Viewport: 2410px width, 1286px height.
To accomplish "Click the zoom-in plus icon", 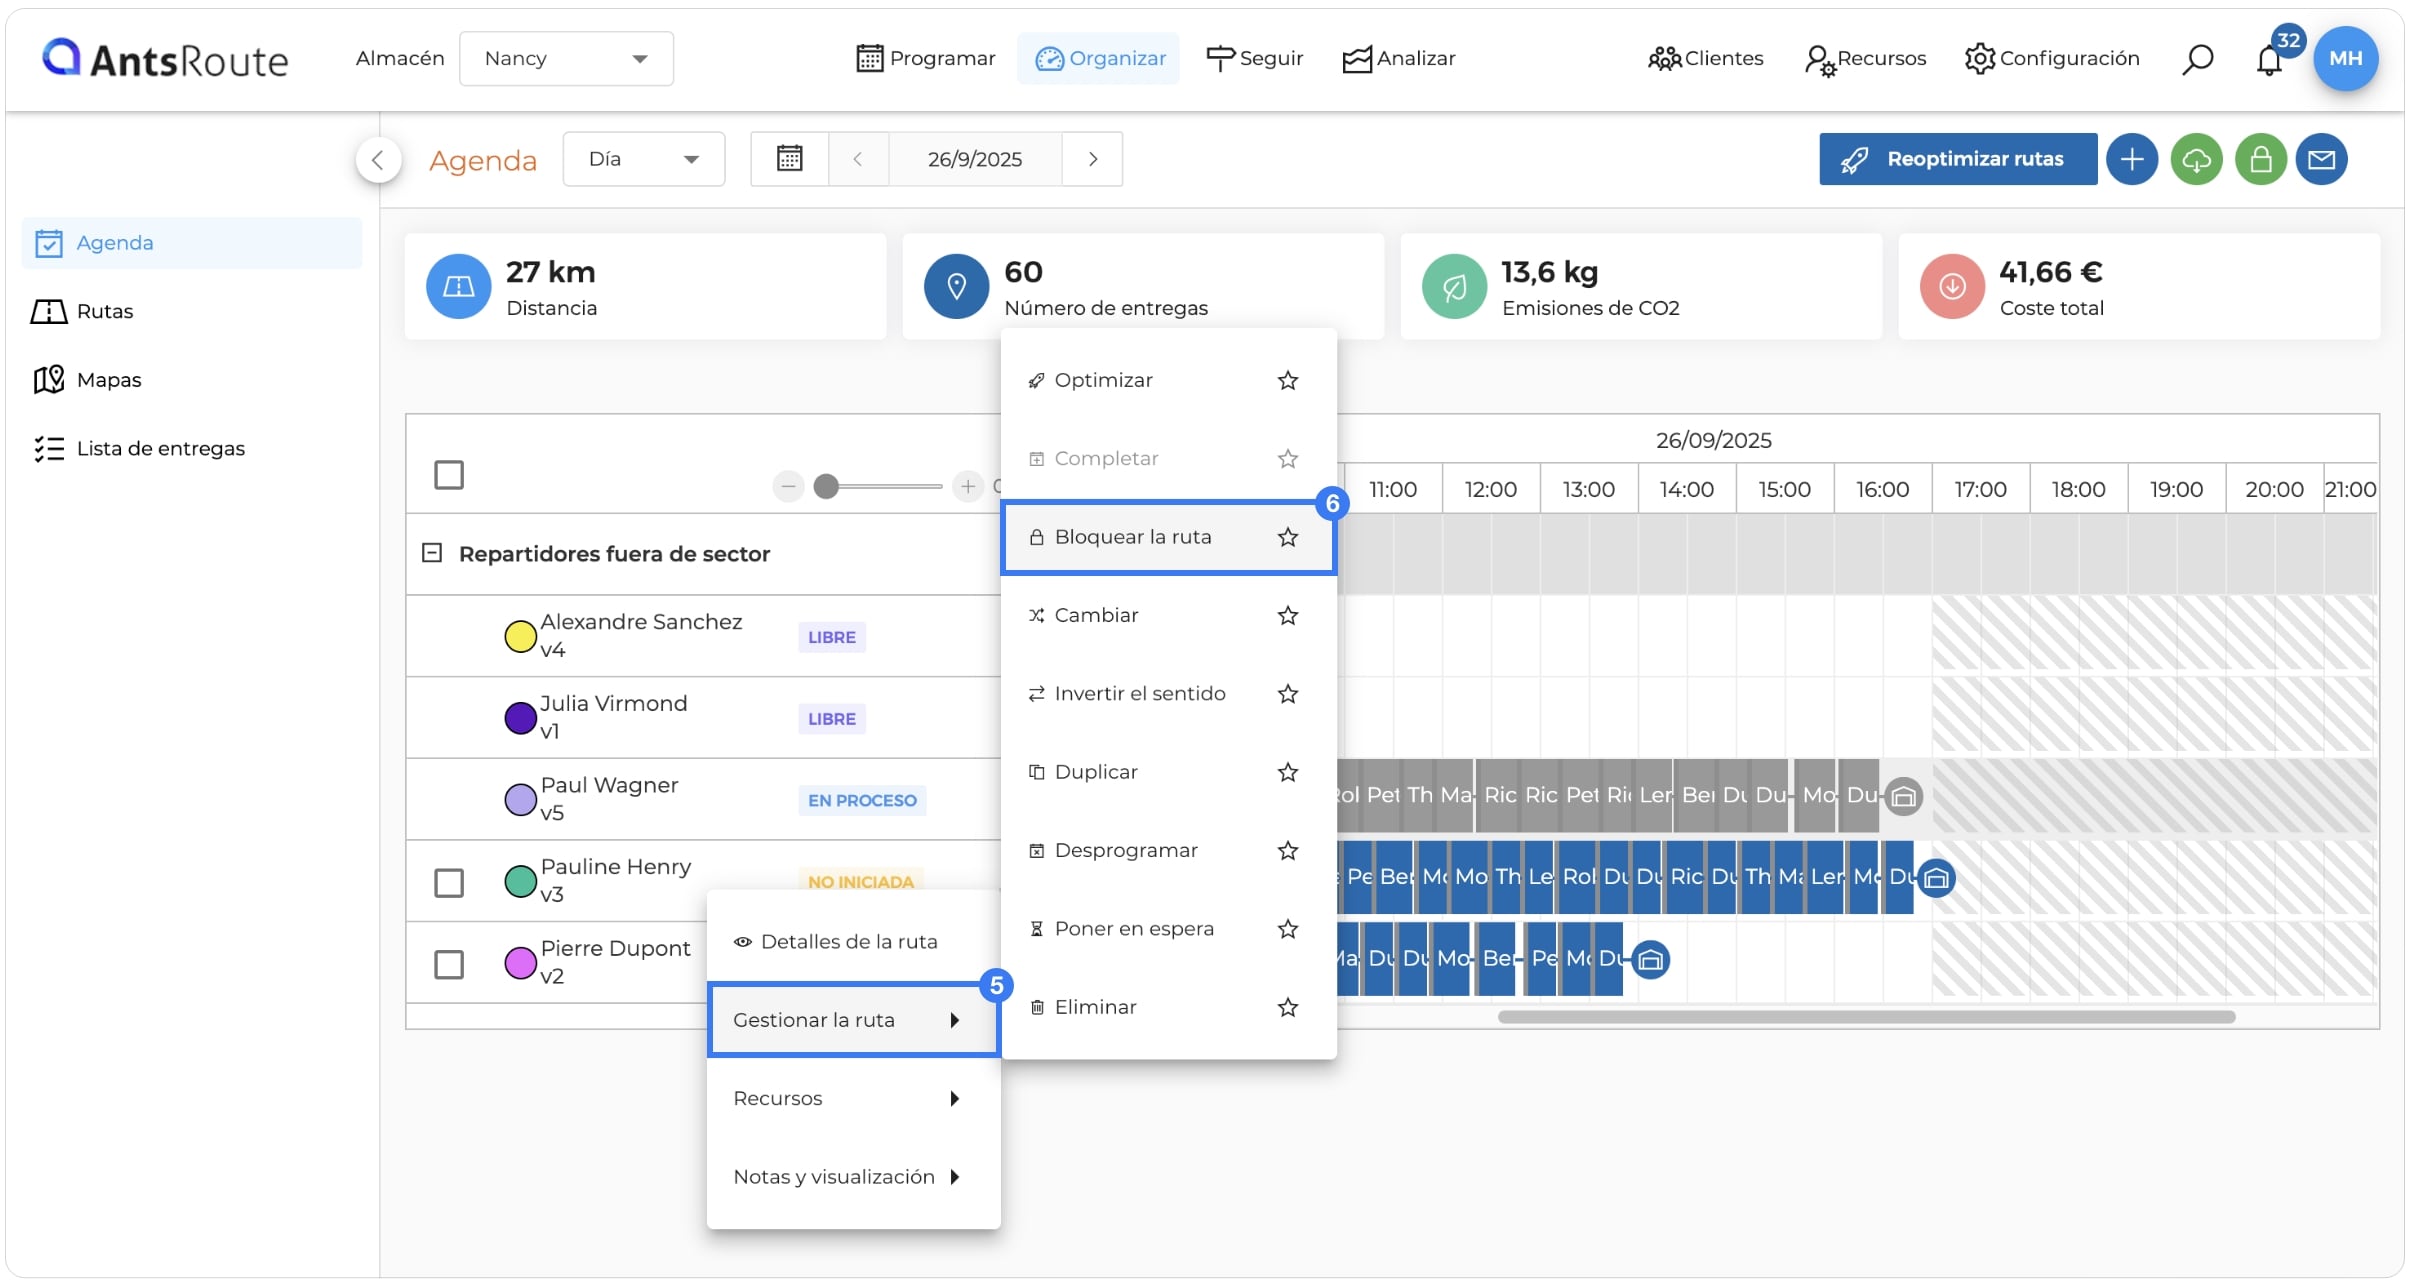I will (x=967, y=487).
